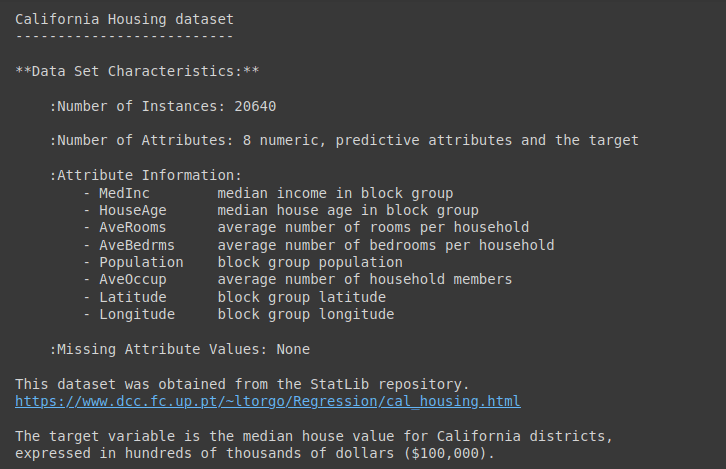Select the AveRooms attribute name
726x469 pixels.
[x=132, y=227]
